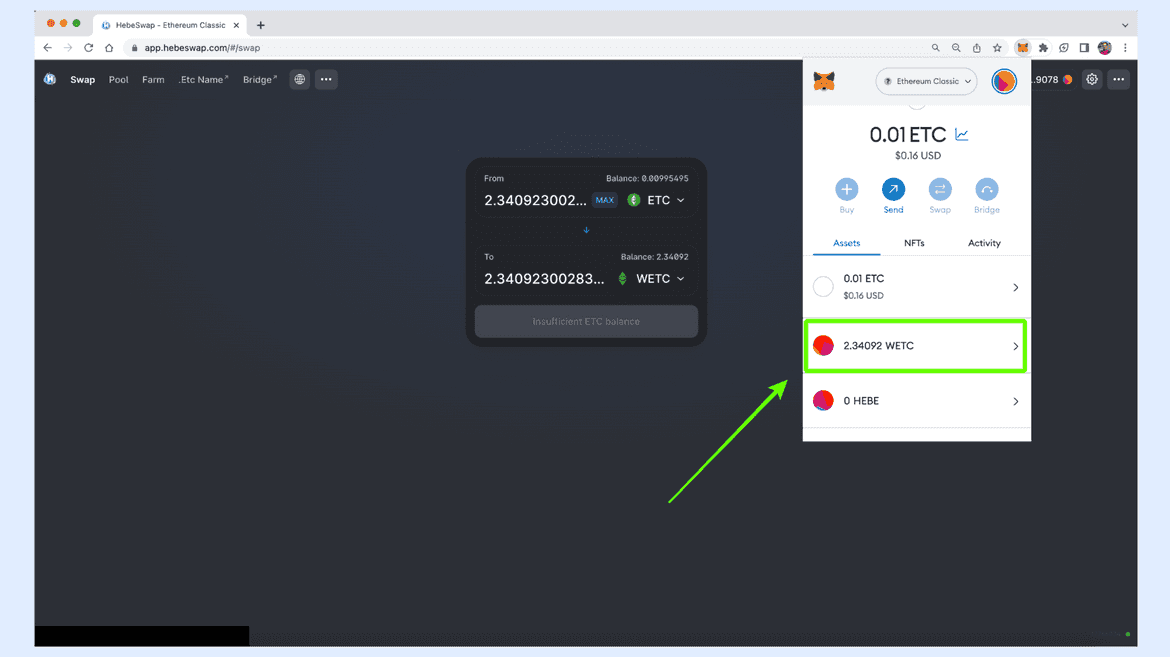Click the MetaMask Swap icon
Image resolution: width=1170 pixels, height=657 pixels.
940,190
